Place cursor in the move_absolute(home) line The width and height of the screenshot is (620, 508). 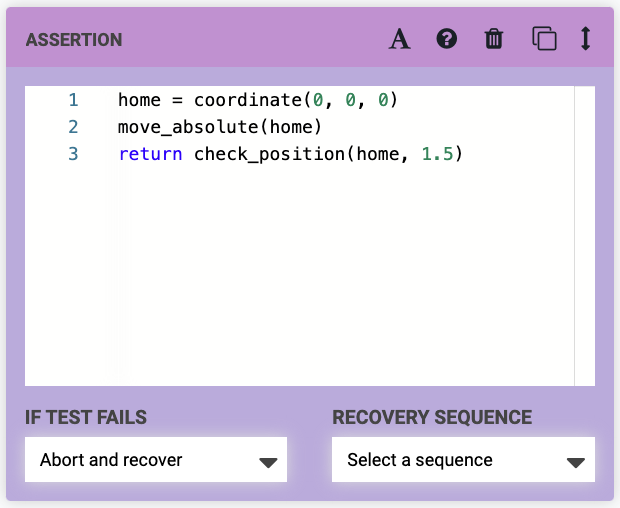[218, 127]
